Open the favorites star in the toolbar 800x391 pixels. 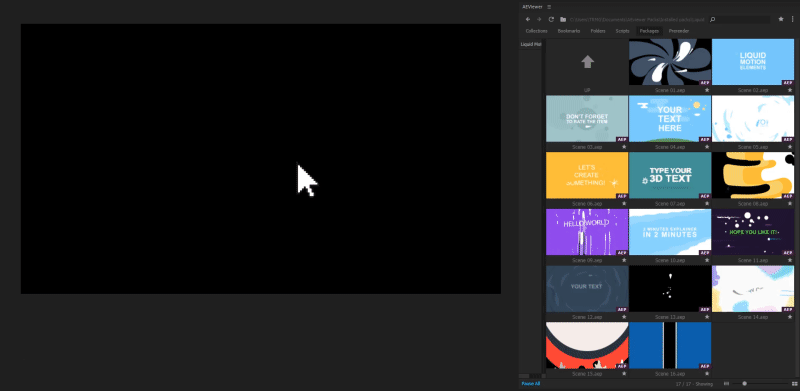[781, 19]
